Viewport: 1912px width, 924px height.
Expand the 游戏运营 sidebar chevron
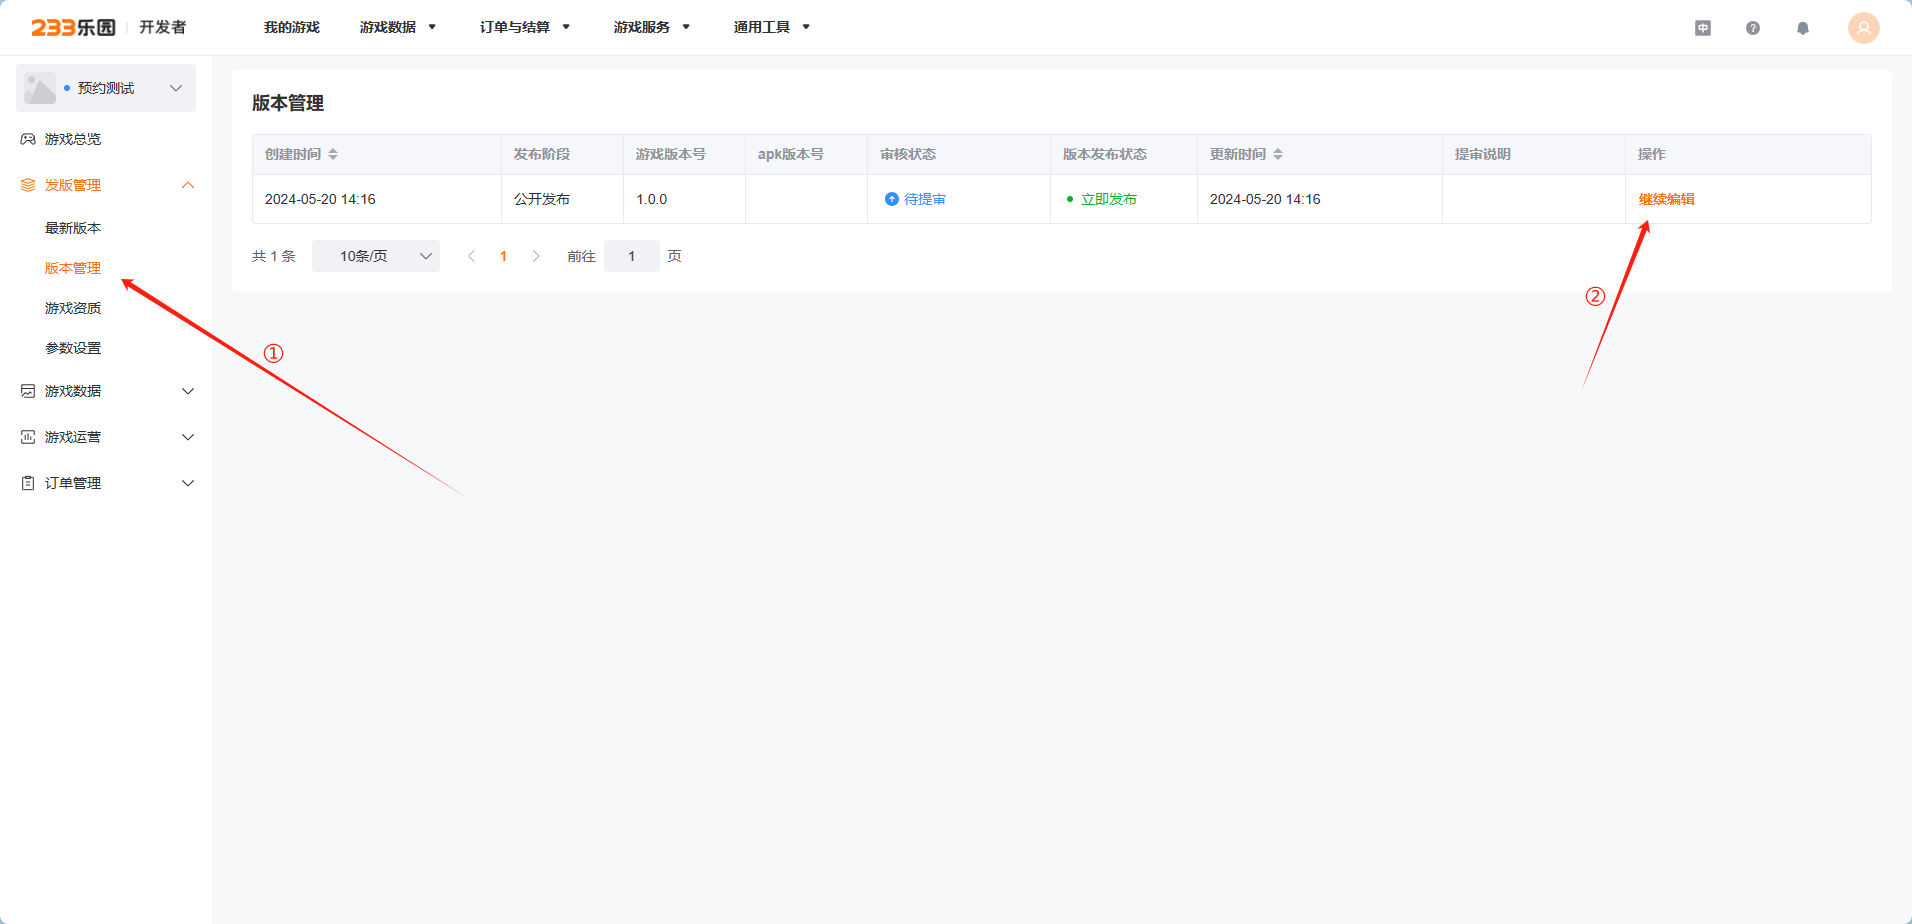pos(188,437)
